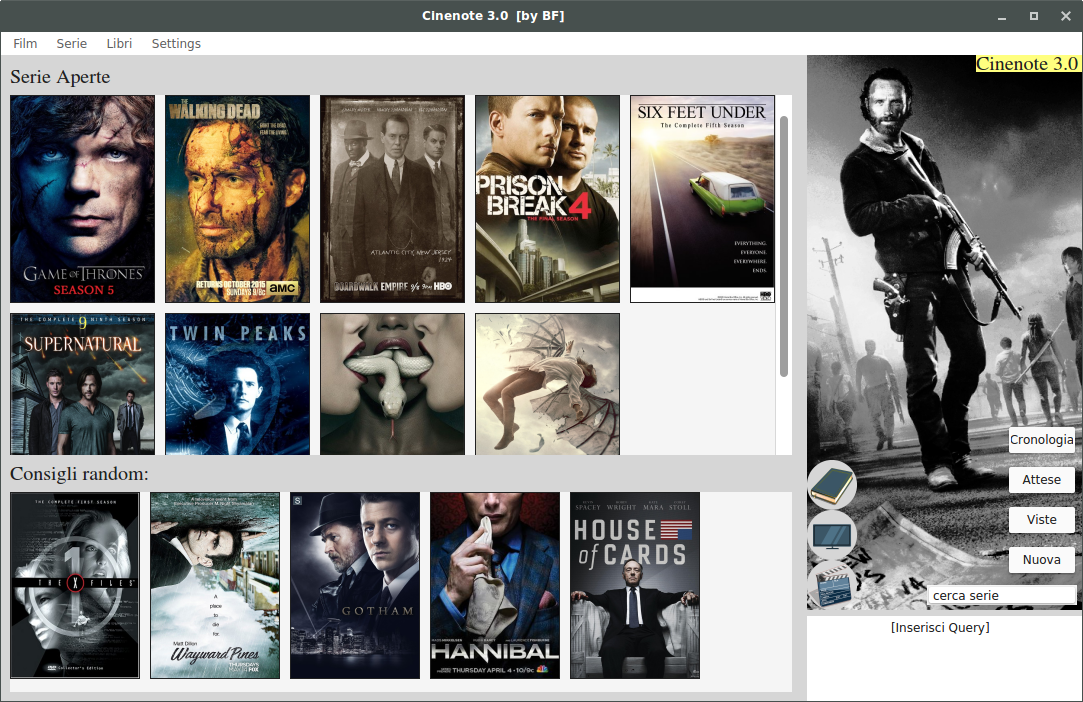The height and width of the screenshot is (702, 1083).
Task: Open the Film menu
Action: [x=25, y=44]
